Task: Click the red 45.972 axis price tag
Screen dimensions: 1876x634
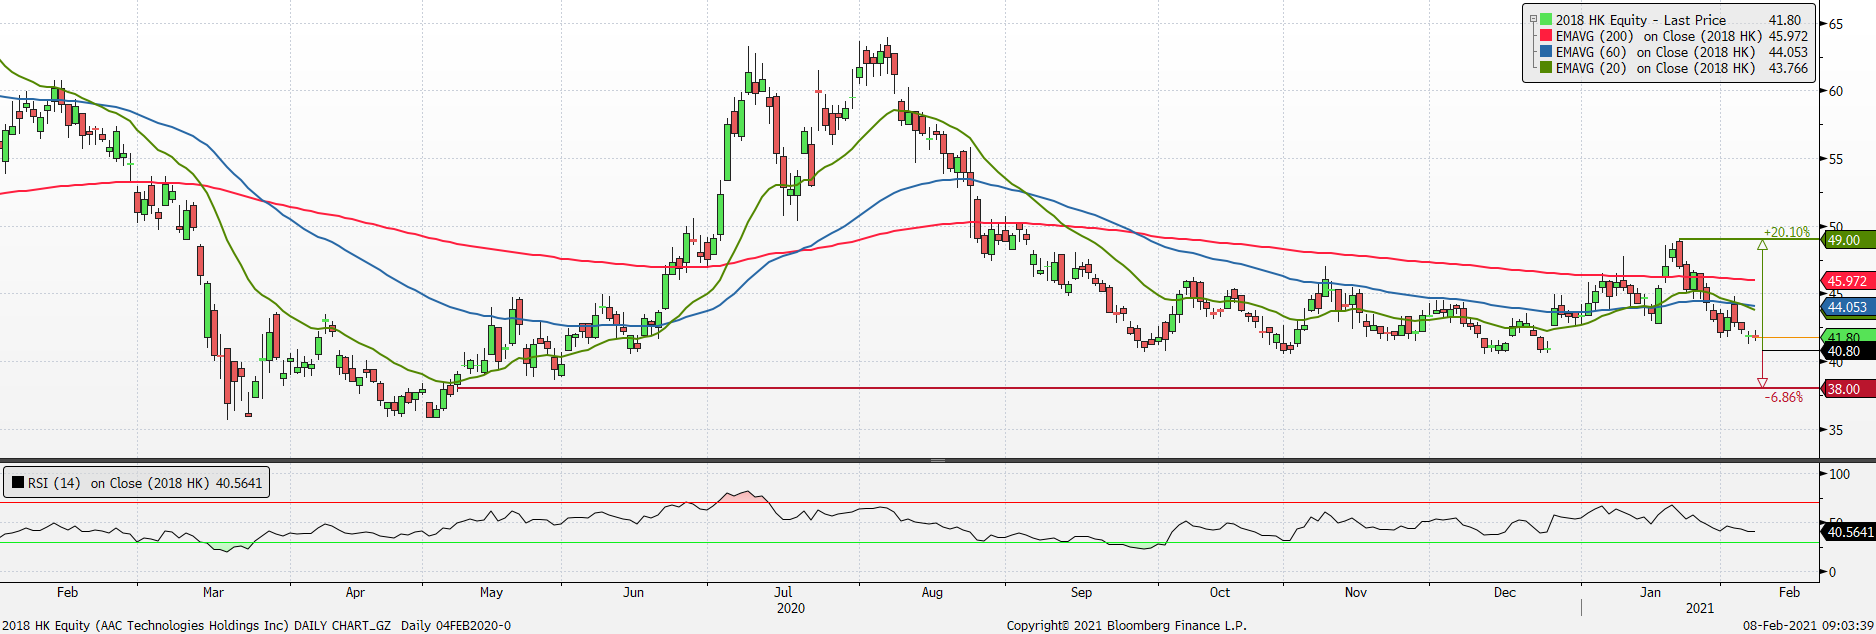Action: click(x=1848, y=281)
